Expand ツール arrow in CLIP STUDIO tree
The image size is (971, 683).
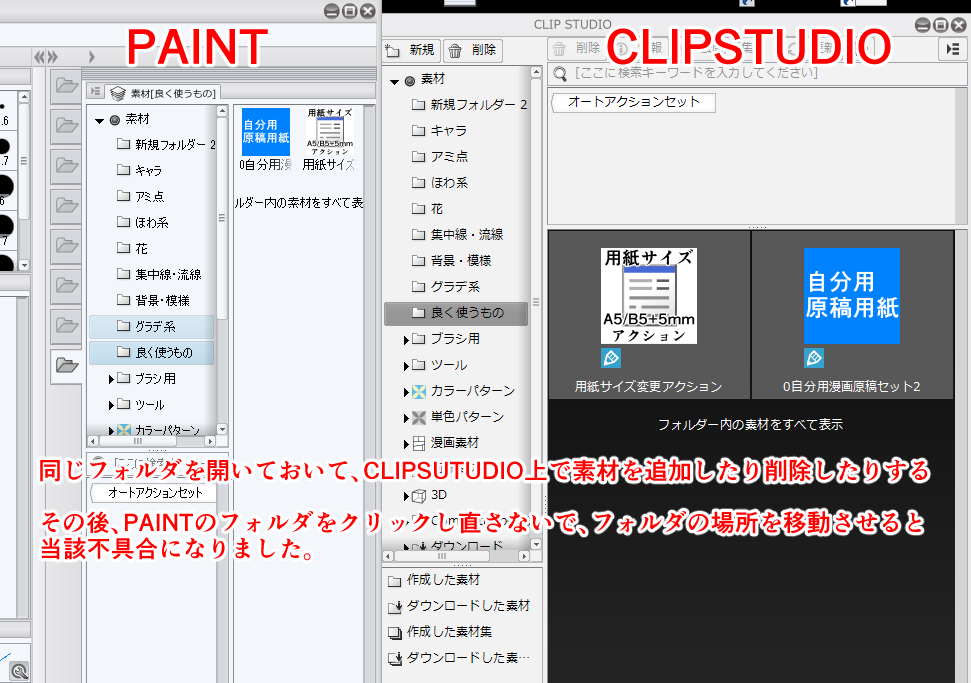pos(406,366)
